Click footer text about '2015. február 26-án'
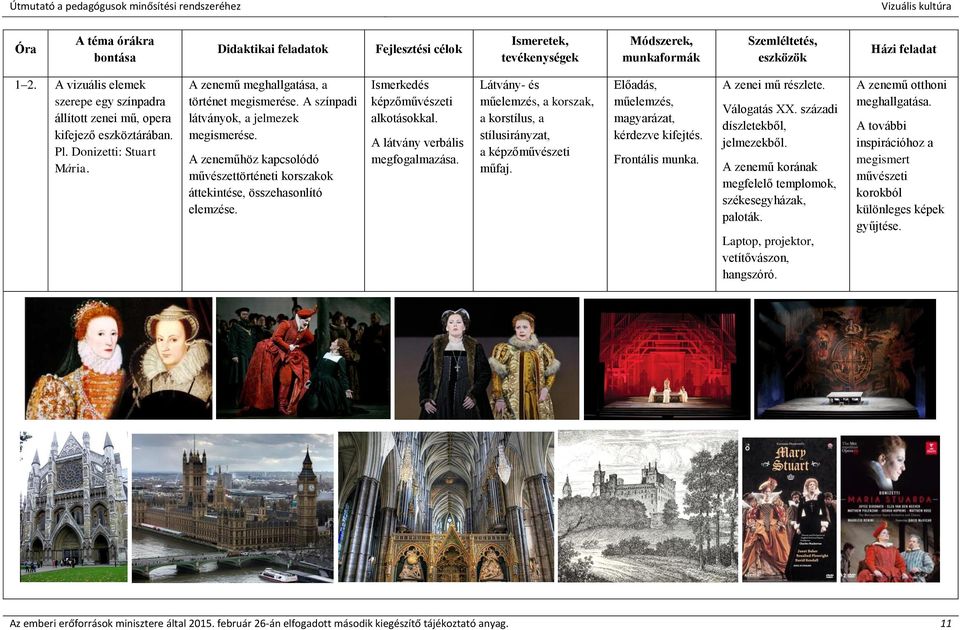 point(259,623)
